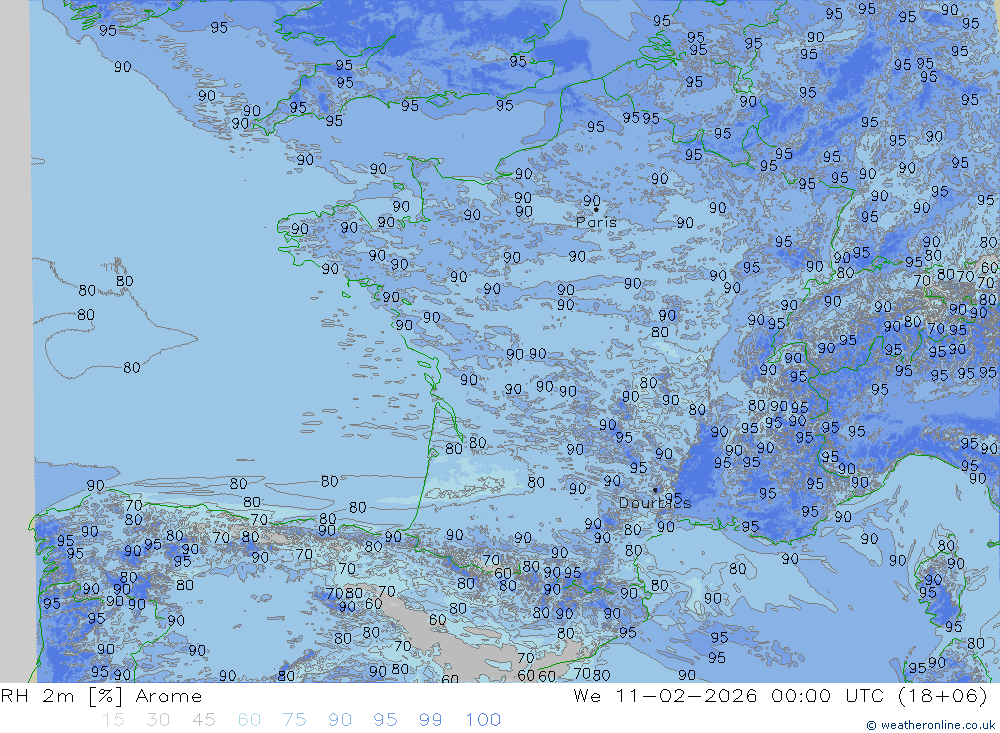Screen dimensions: 1000x733
Task: Click the legend value 100
Action: pos(483,720)
